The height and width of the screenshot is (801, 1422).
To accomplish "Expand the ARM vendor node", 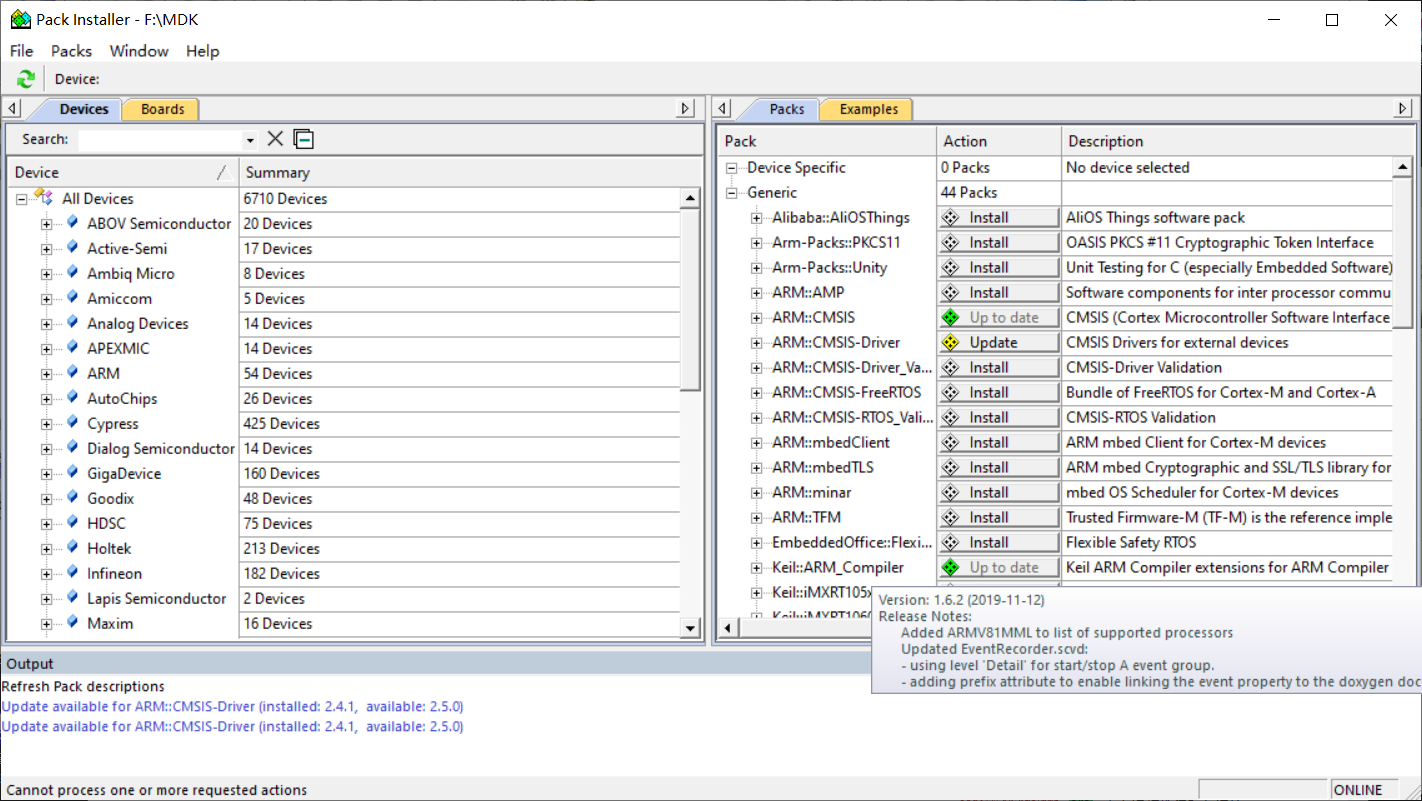I will click(x=46, y=374).
